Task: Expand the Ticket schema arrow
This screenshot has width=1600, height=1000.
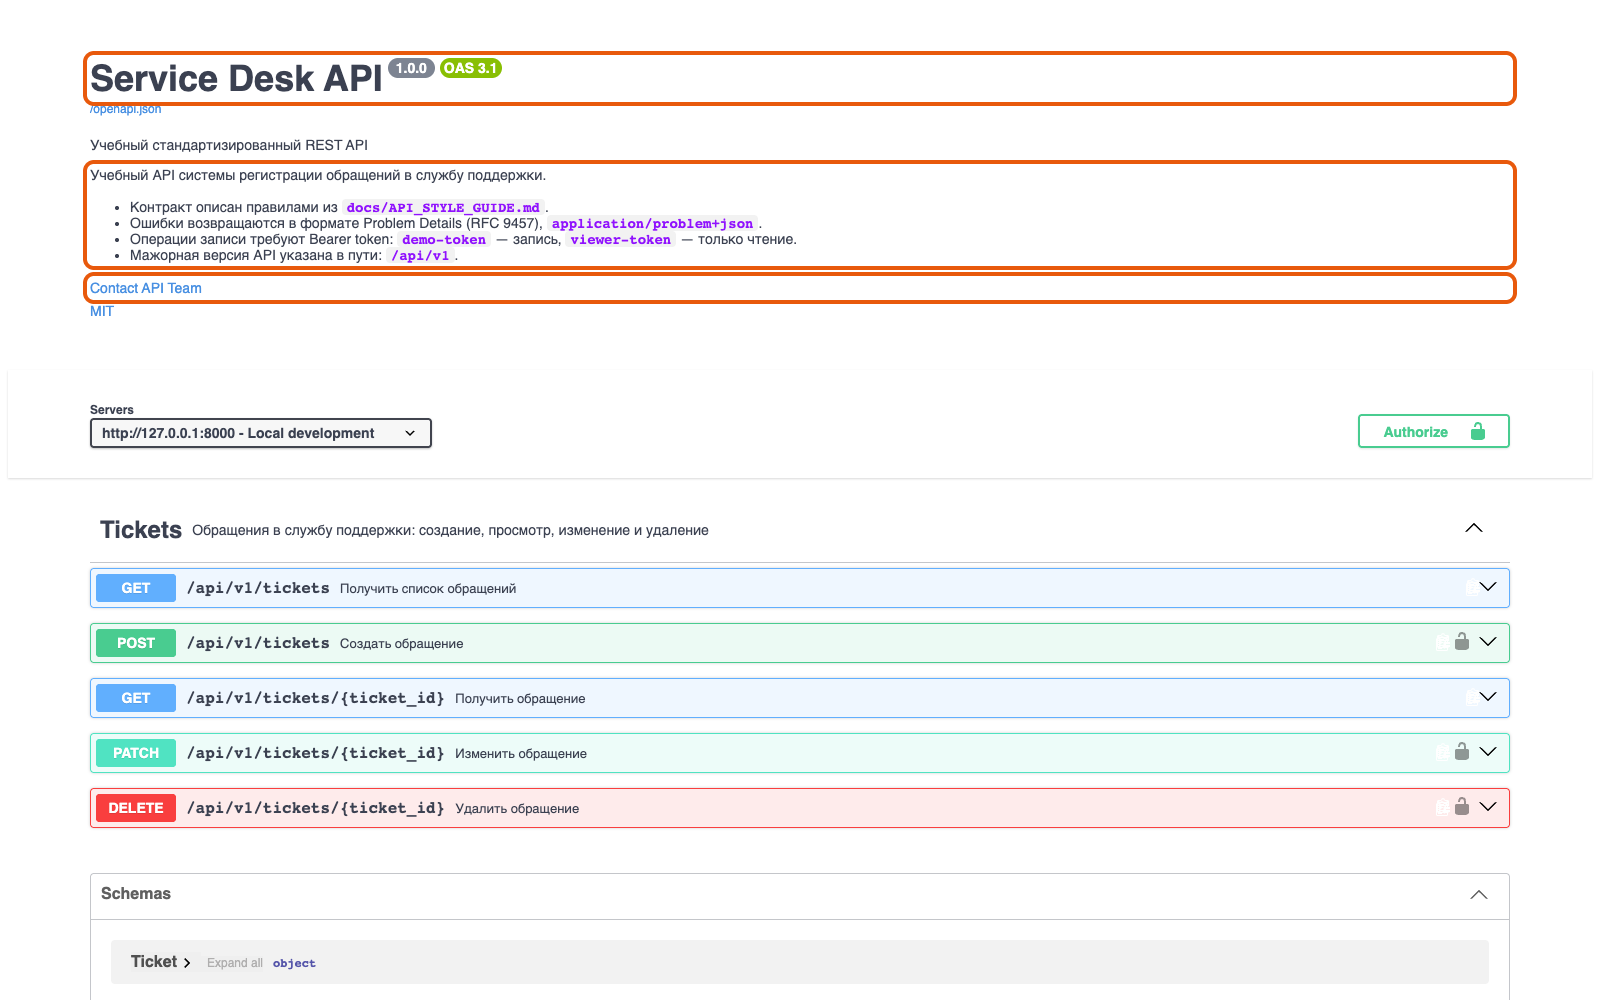Action: point(187,963)
